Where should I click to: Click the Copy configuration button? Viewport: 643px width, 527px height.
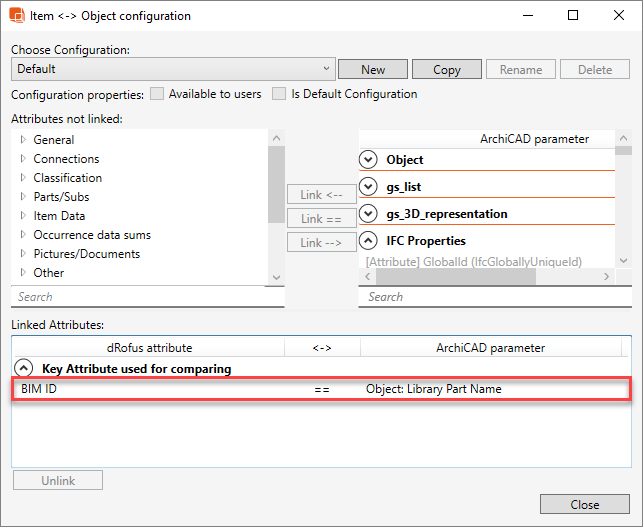pos(447,70)
